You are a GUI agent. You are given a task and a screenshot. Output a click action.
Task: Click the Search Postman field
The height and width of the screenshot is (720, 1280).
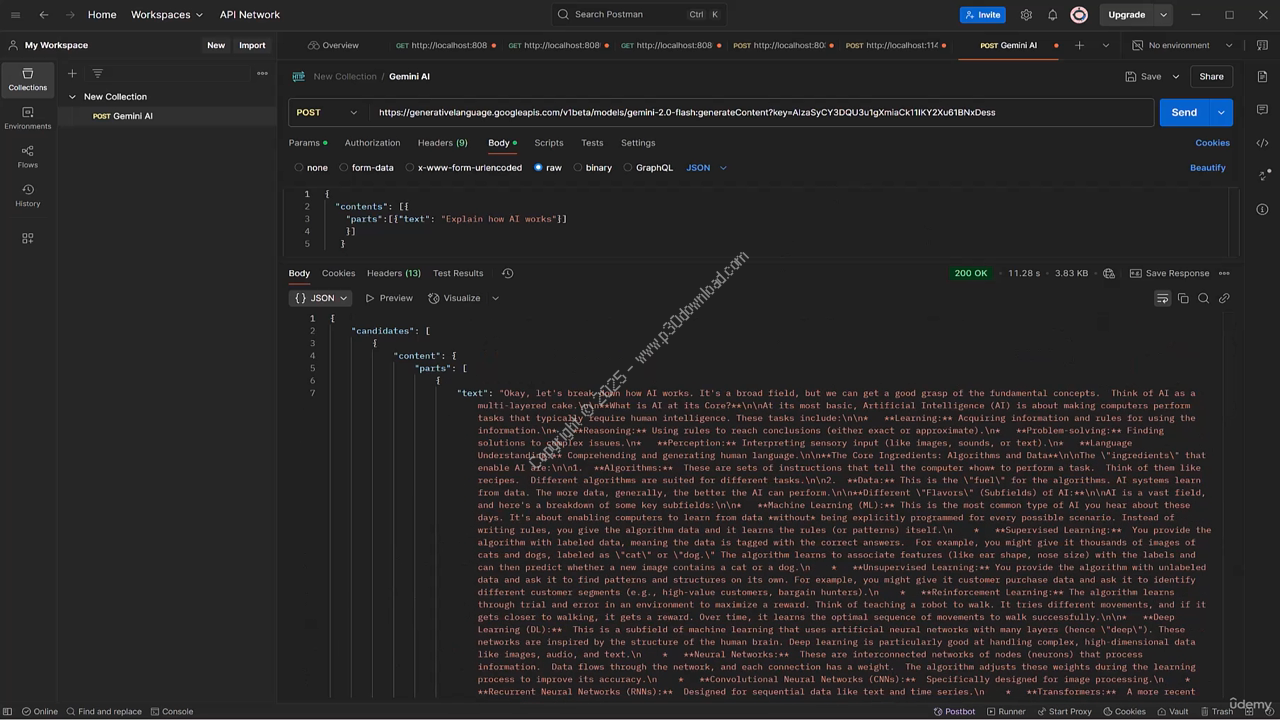tap(639, 15)
